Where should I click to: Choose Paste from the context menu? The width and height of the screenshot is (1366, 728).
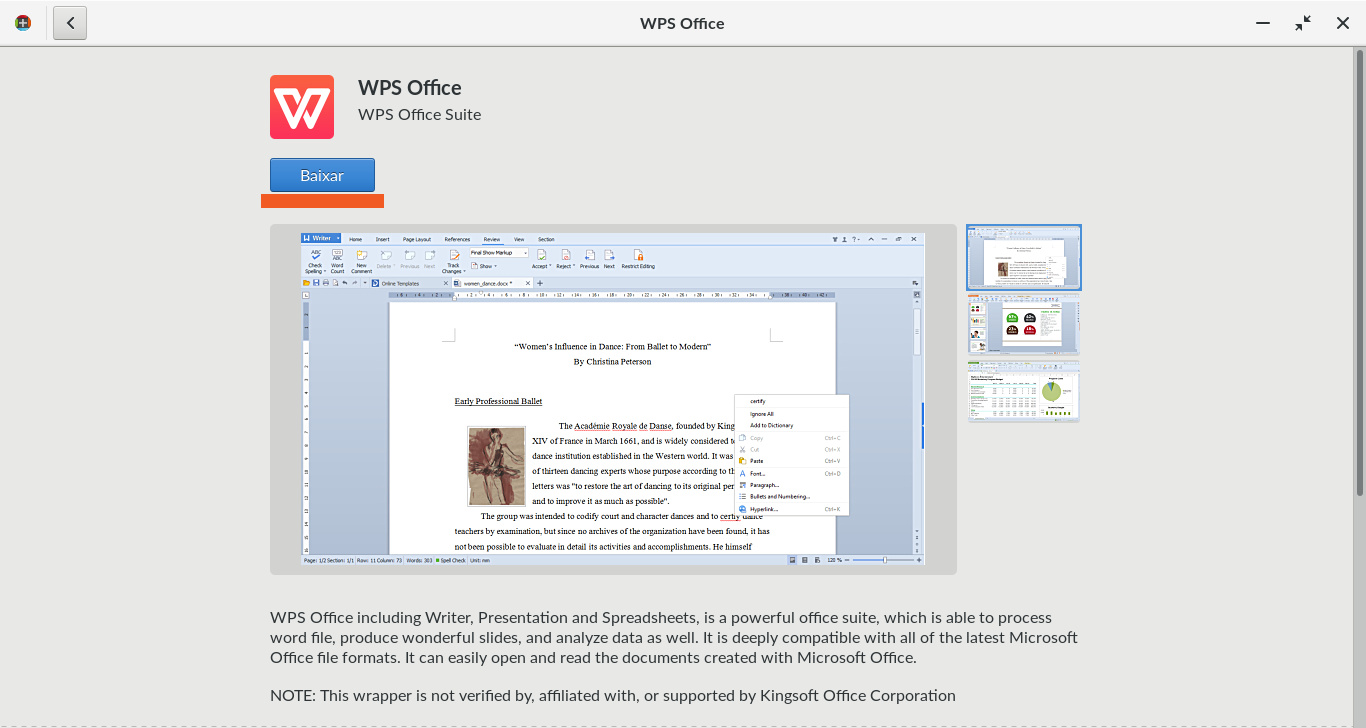click(x=757, y=461)
